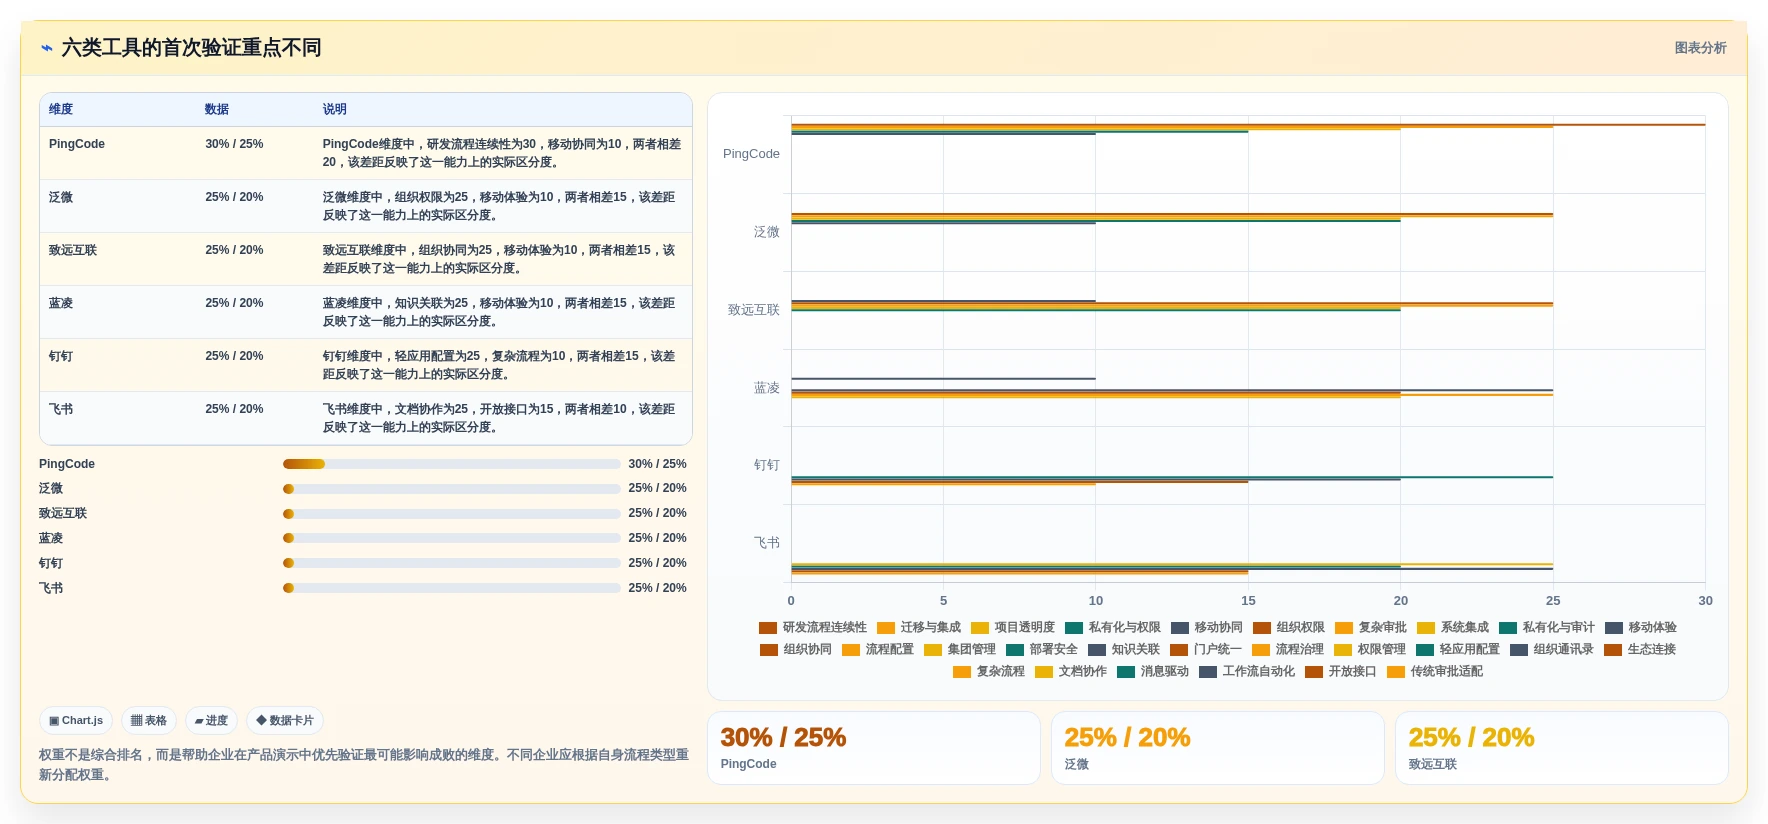Hide the 知识关联 legend series
Viewport: 1768px width, 824px height.
(1124, 649)
